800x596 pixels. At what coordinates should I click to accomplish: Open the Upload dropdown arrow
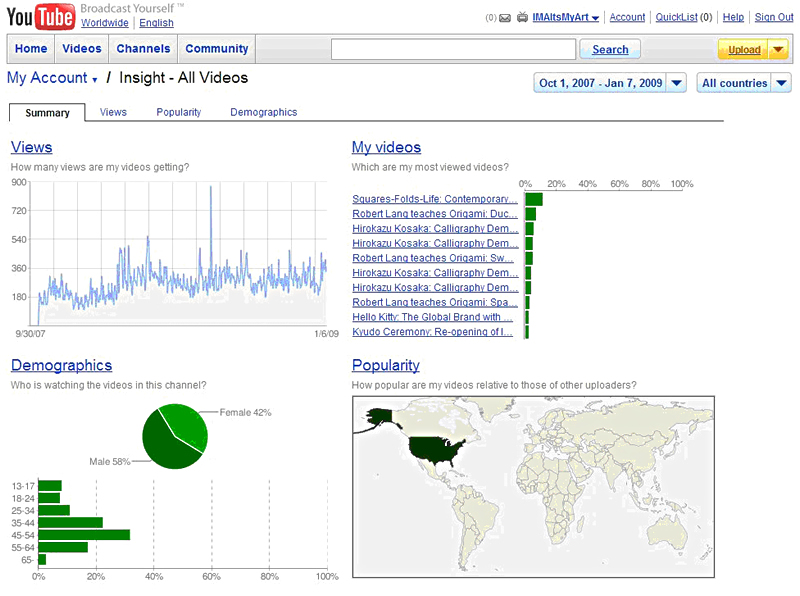click(777, 49)
